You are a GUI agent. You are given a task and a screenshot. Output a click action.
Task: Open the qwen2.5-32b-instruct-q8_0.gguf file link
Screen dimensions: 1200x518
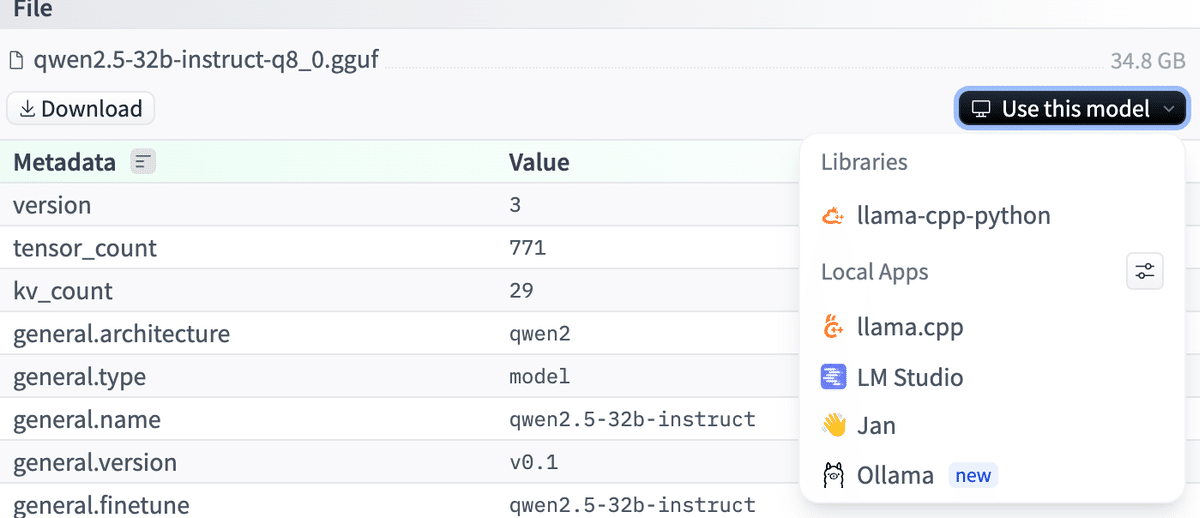coord(206,60)
